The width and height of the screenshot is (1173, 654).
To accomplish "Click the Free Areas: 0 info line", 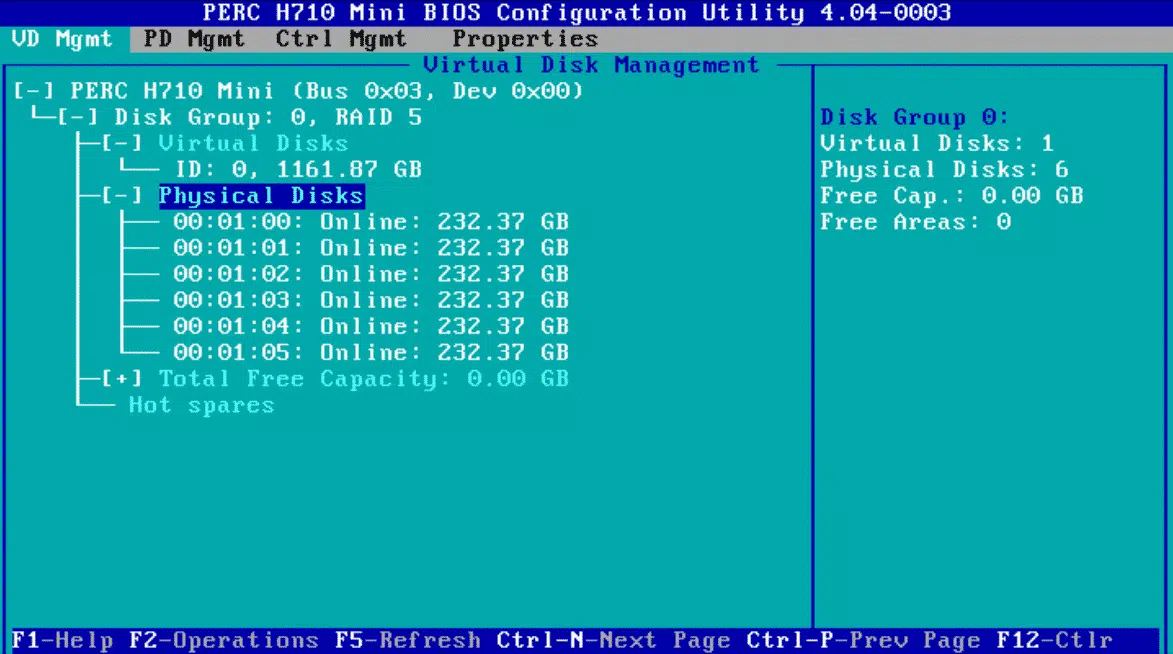I will tap(916, 222).
